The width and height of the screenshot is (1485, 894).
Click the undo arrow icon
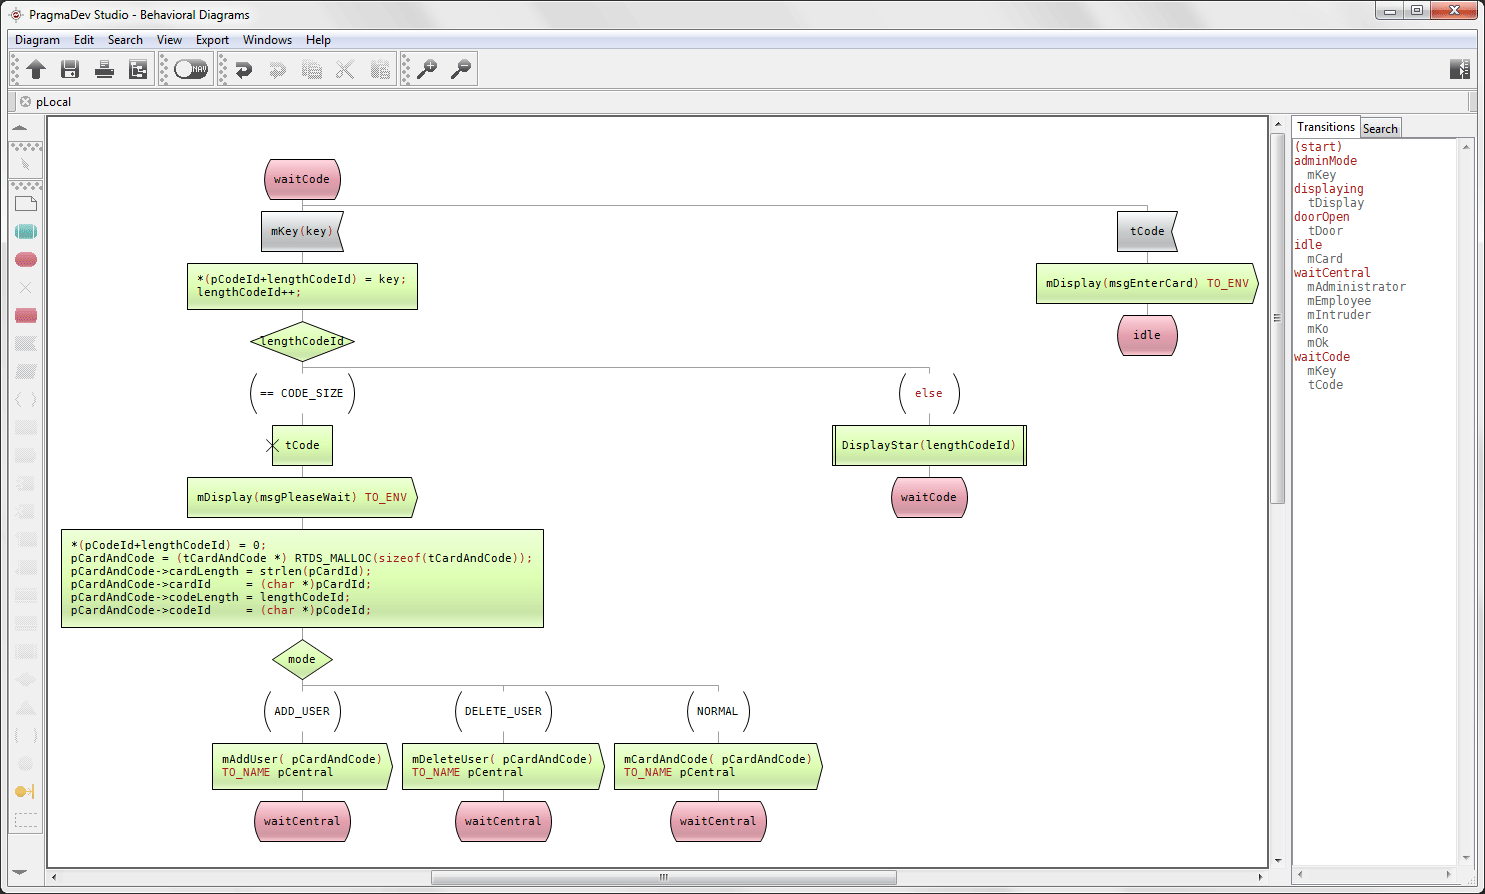(243, 69)
